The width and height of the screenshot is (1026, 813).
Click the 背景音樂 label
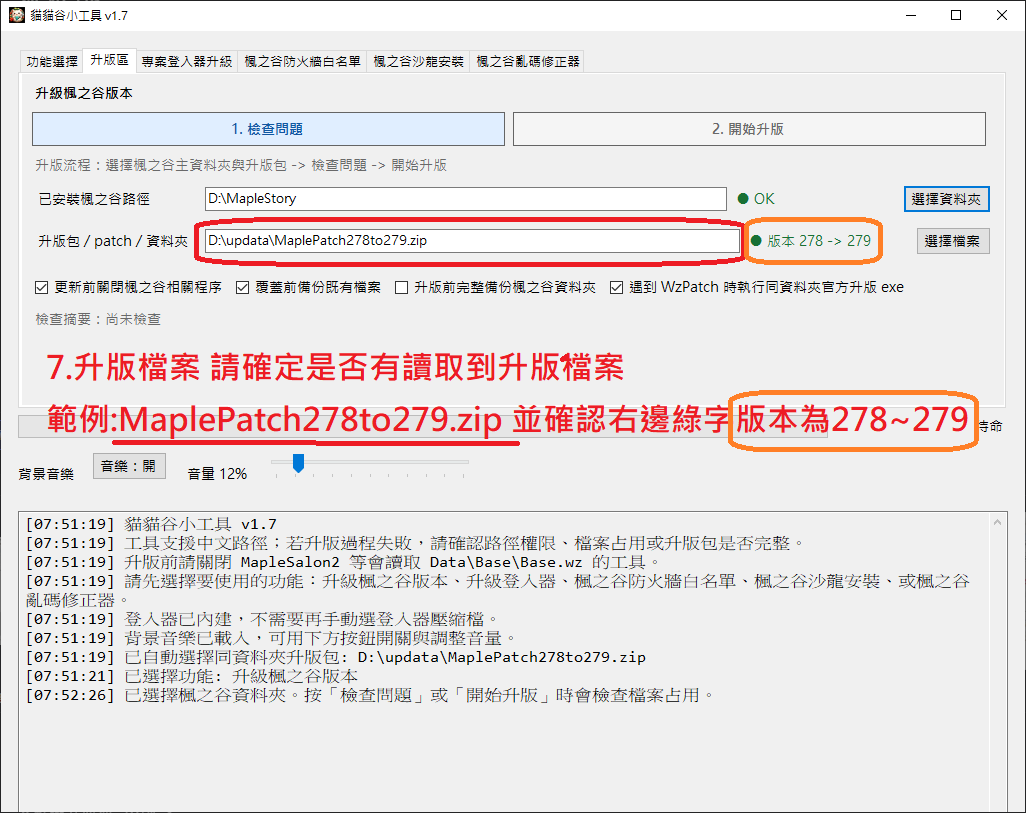46,474
